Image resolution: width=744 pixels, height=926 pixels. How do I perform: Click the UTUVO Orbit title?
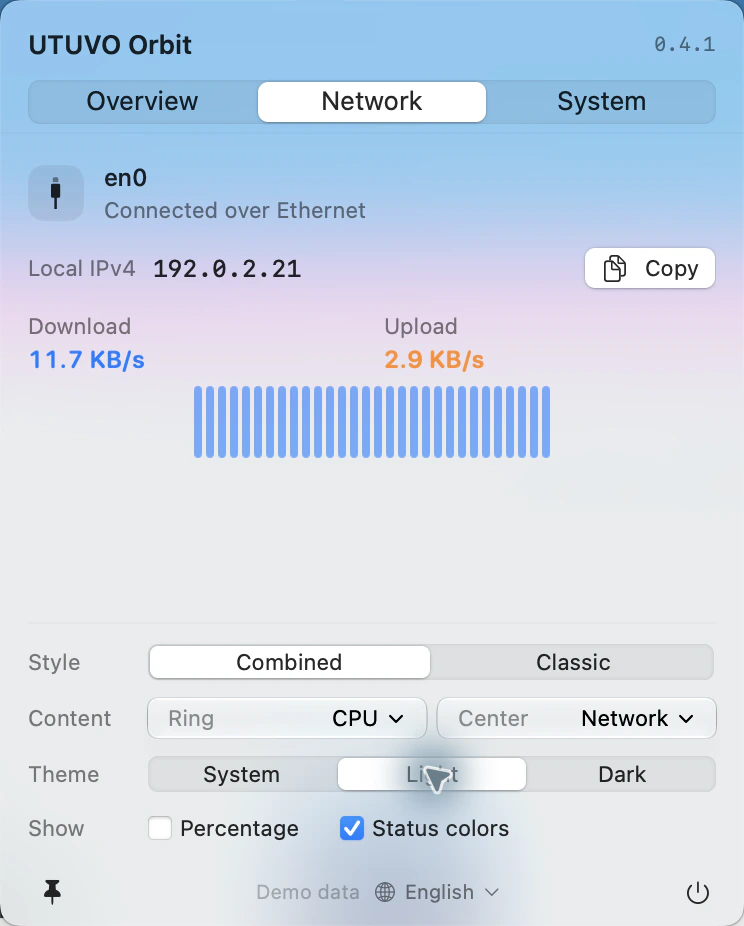pyautogui.click(x=110, y=45)
